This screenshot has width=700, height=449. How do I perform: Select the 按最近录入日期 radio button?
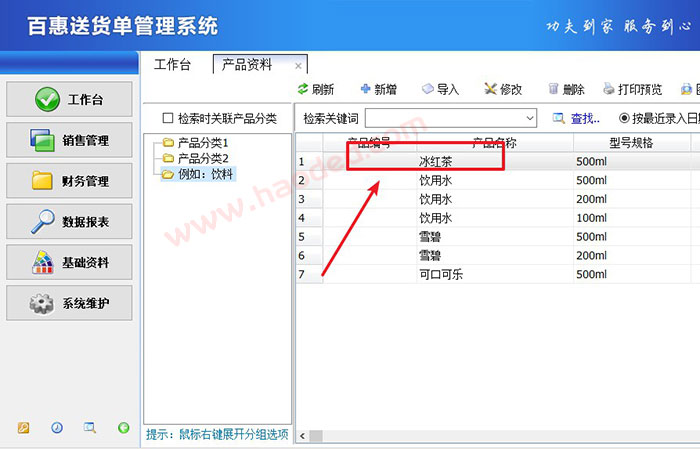(625, 118)
